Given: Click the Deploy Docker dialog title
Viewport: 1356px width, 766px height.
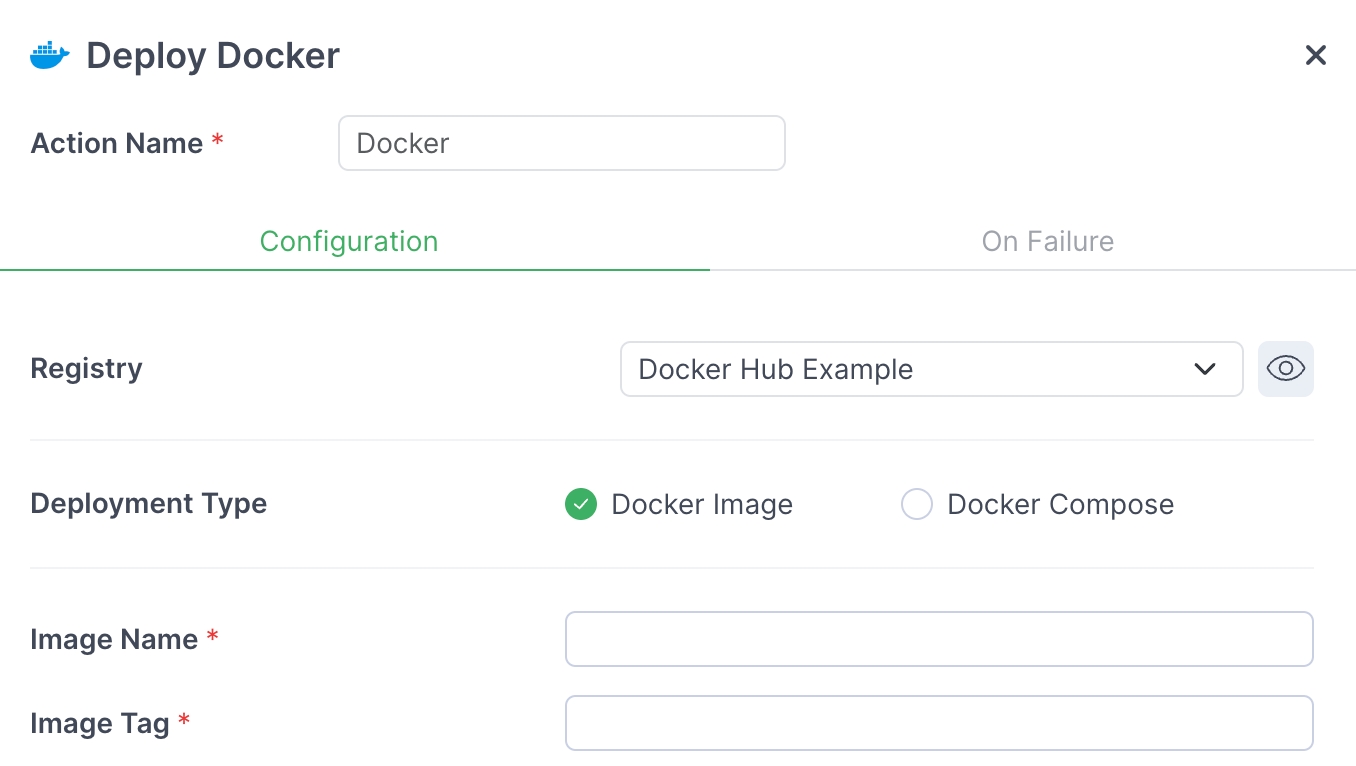Looking at the screenshot, I should coord(213,56).
